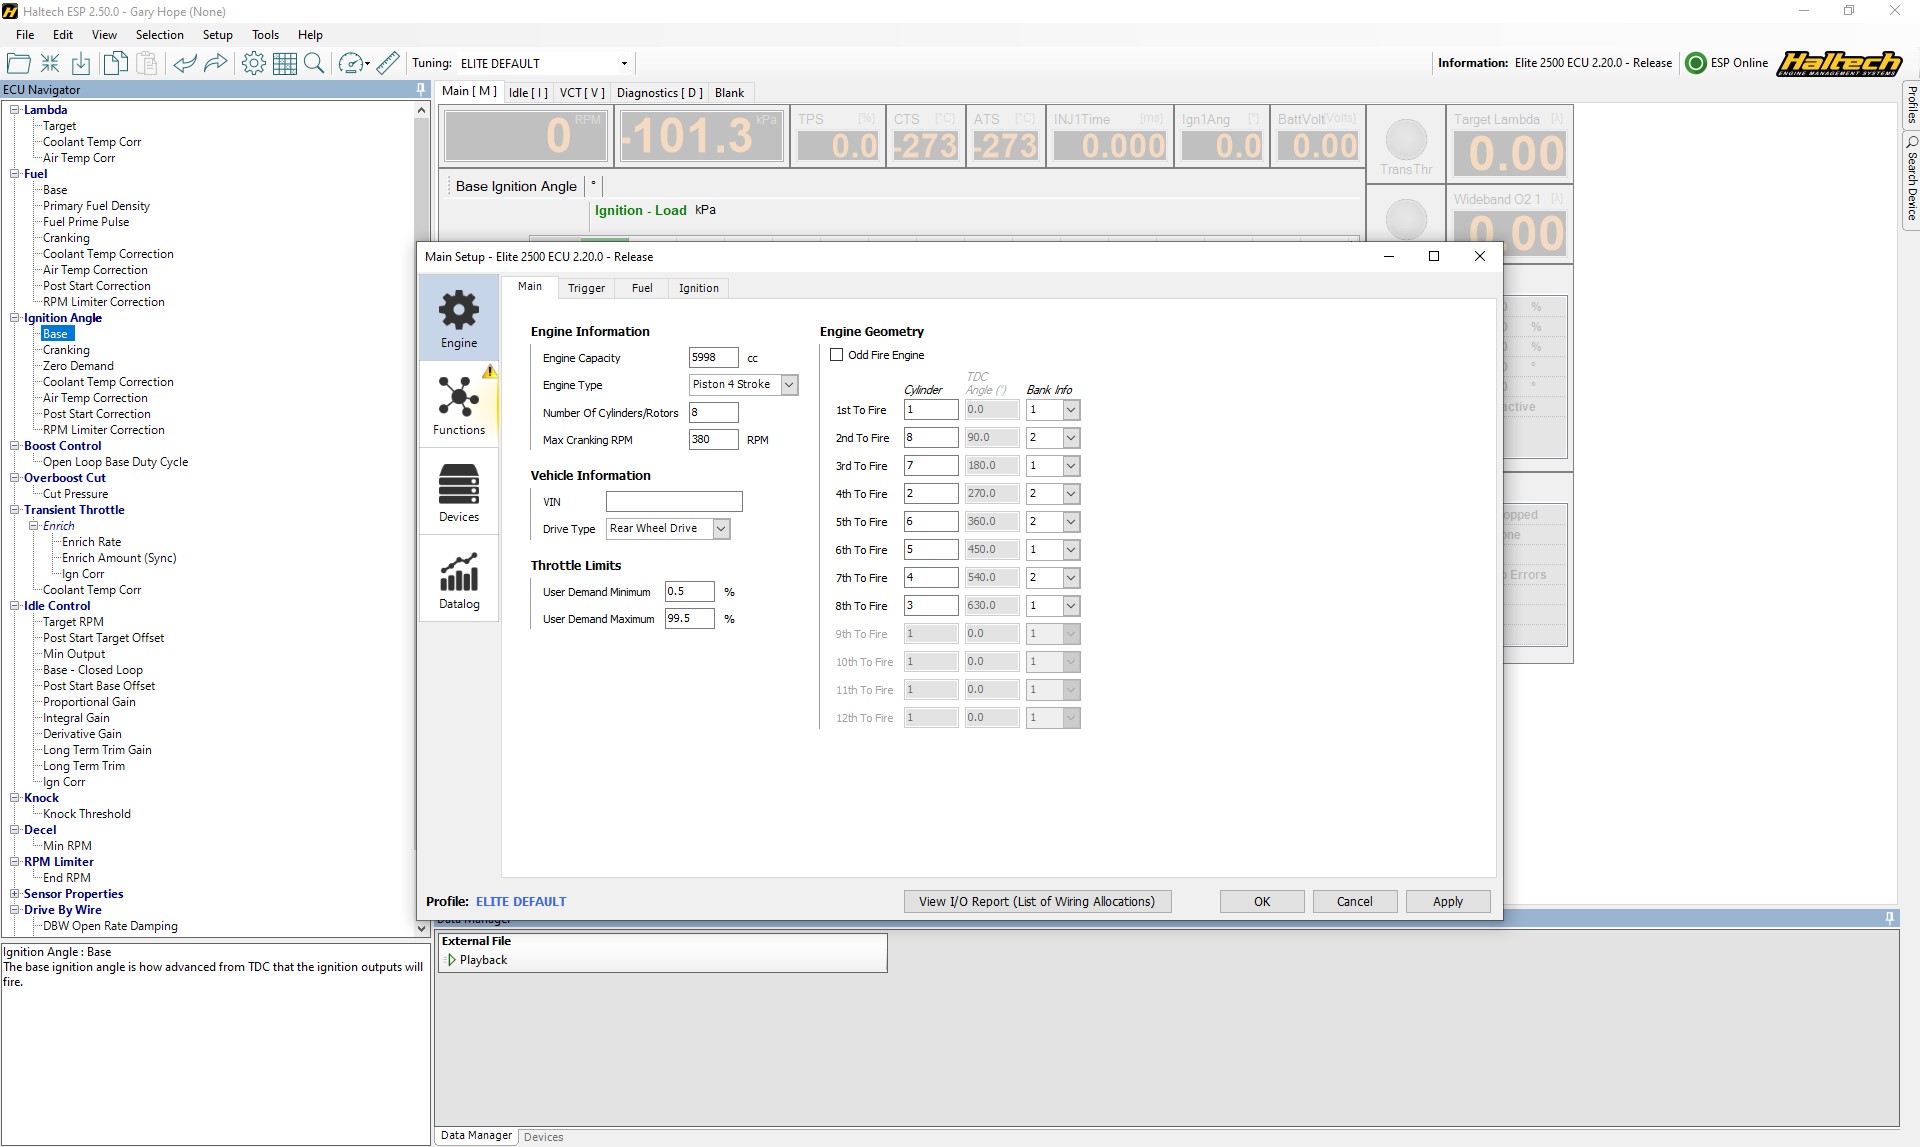Click the collapse arrows toolbar icon

click(50, 63)
